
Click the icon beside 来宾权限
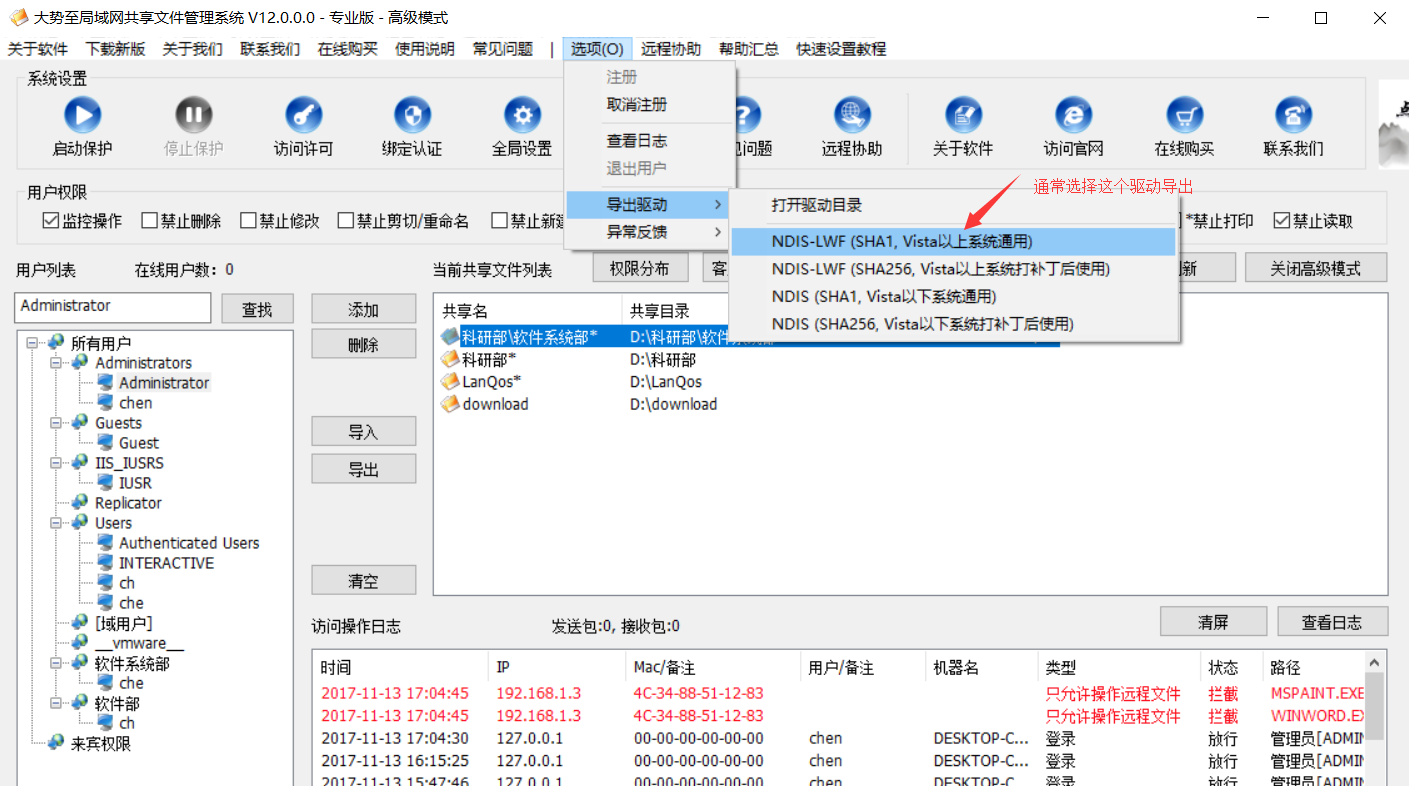[57, 743]
